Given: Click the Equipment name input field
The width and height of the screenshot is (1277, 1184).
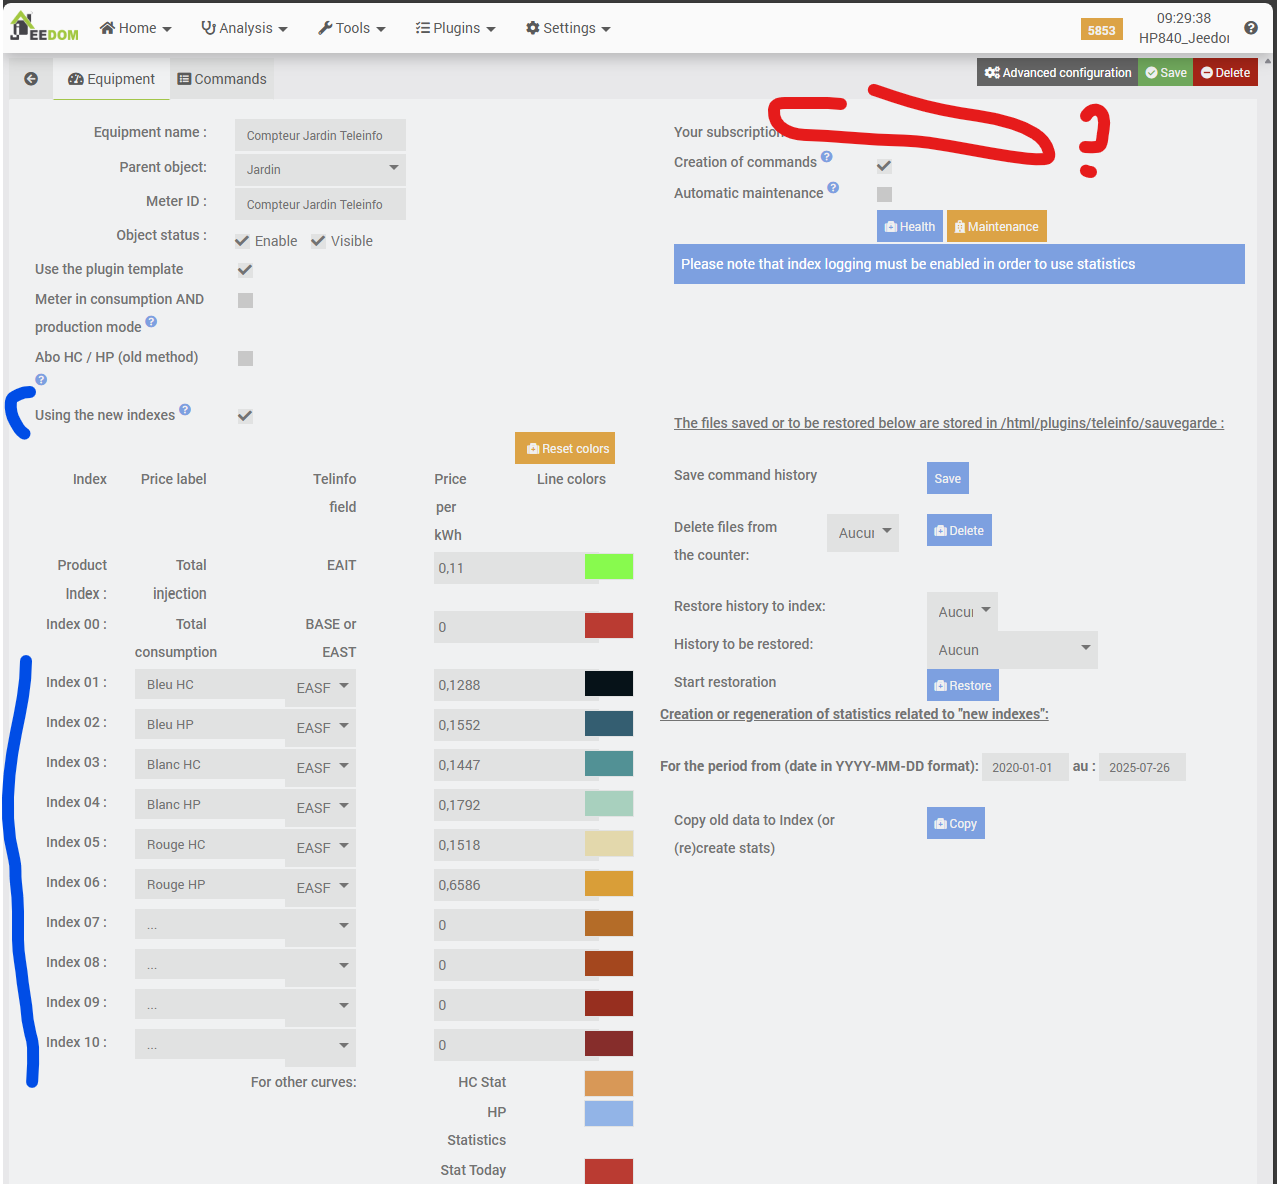Looking at the screenshot, I should tap(320, 135).
